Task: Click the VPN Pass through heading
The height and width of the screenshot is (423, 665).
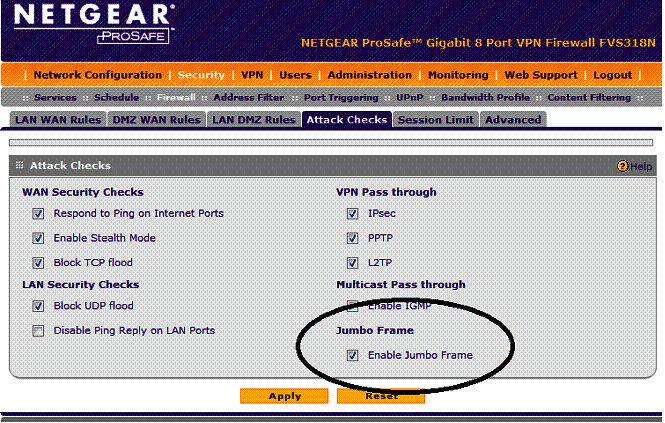Action: click(x=386, y=192)
